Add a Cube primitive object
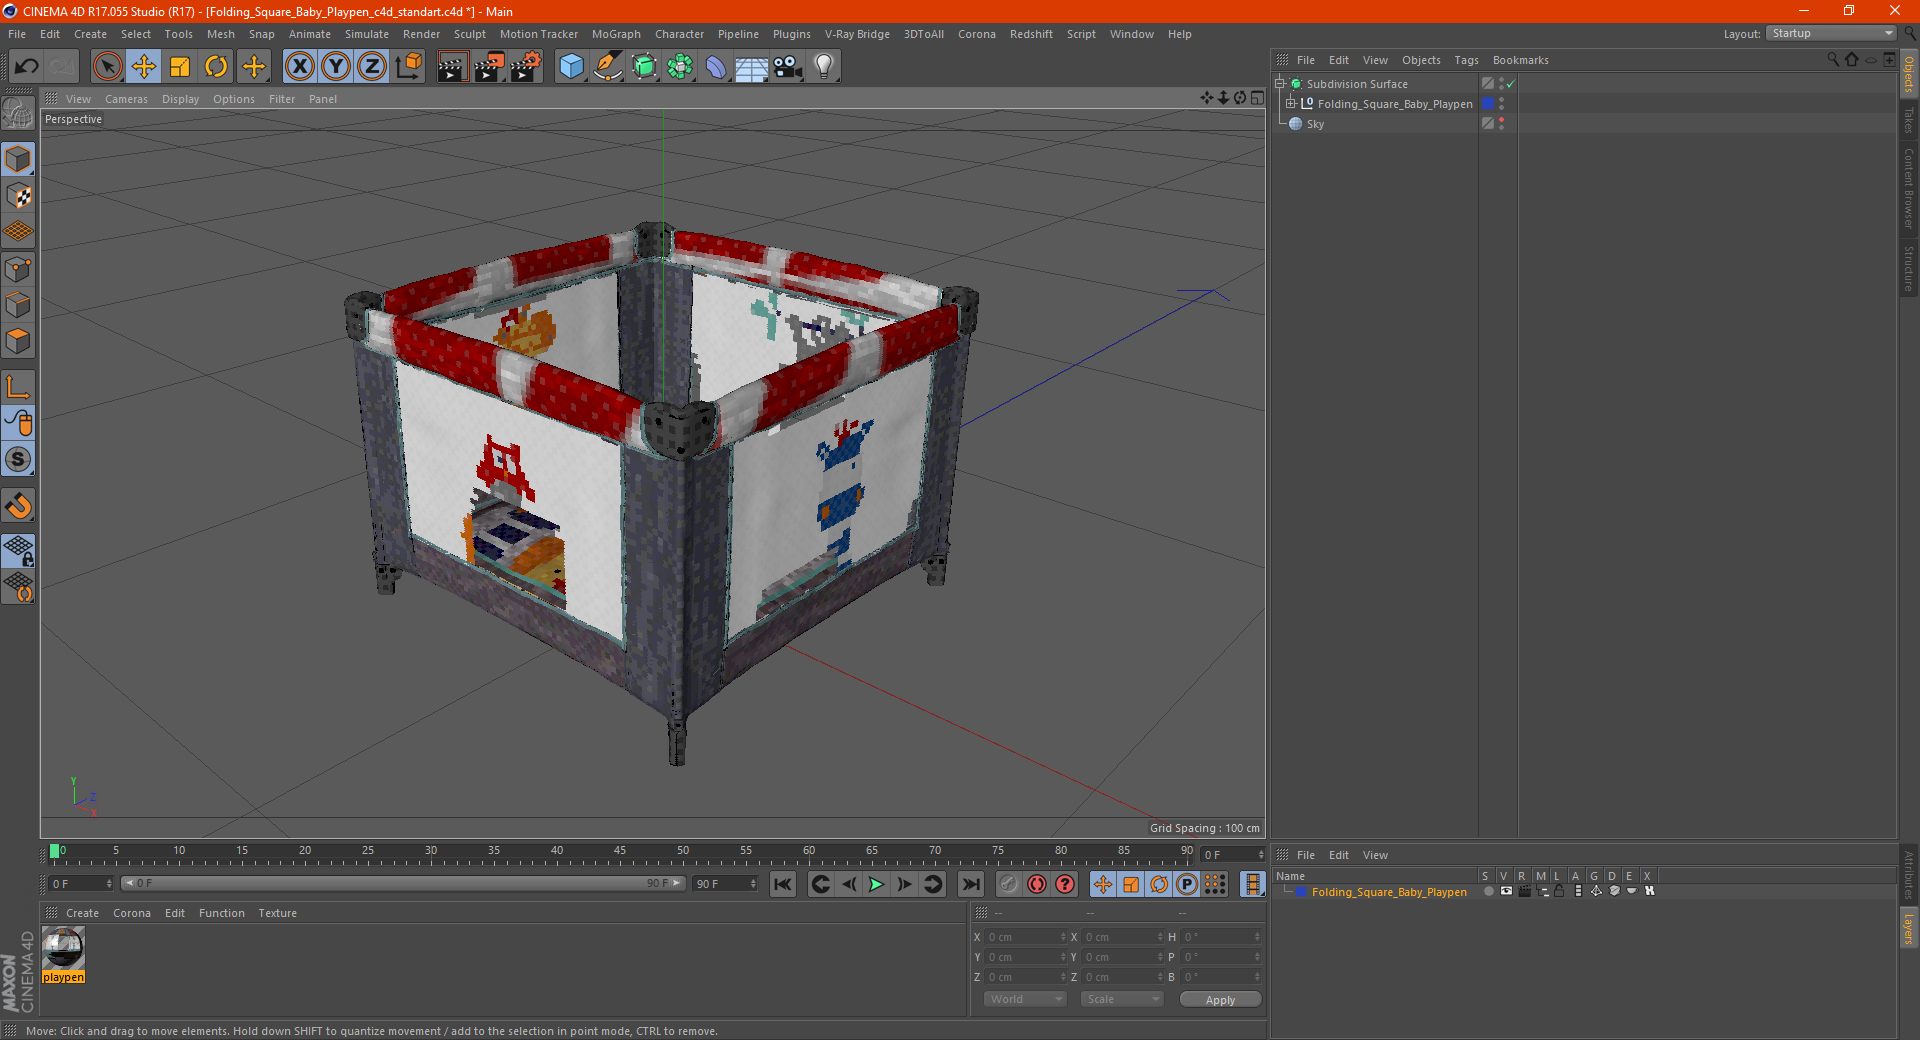This screenshot has height=1040, width=1920. pyautogui.click(x=571, y=67)
